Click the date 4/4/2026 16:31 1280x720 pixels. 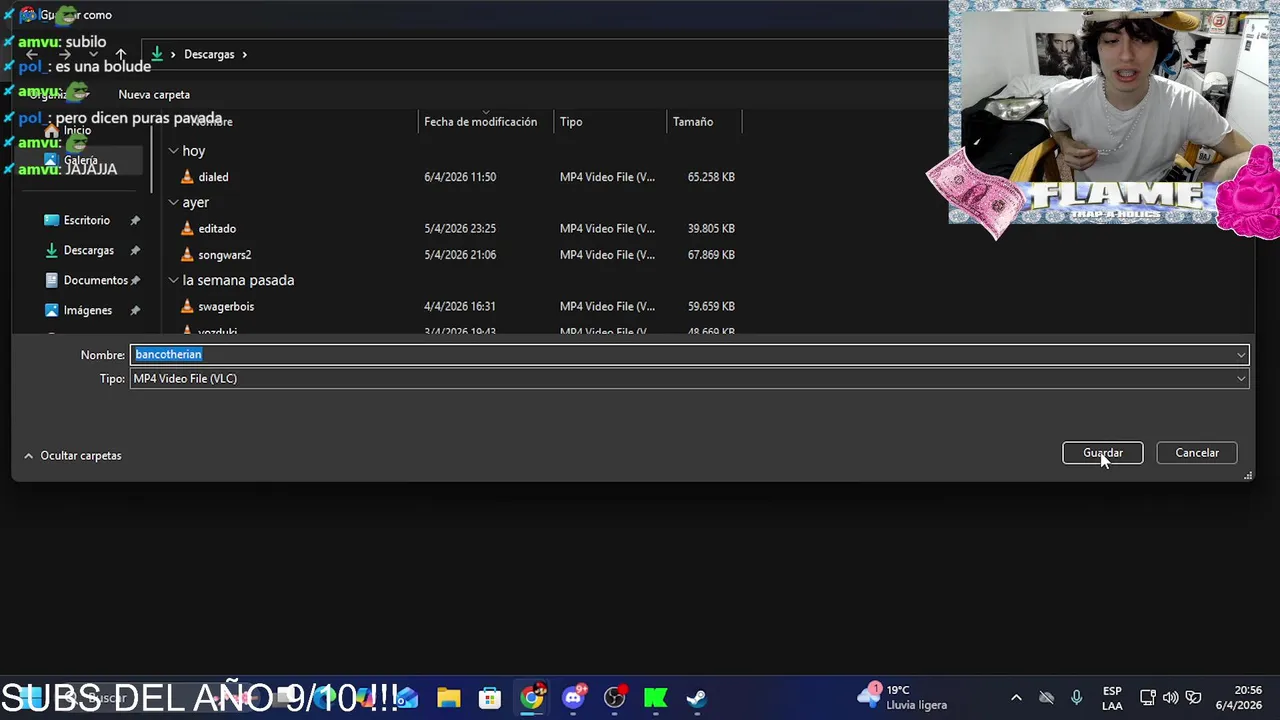click(x=460, y=307)
